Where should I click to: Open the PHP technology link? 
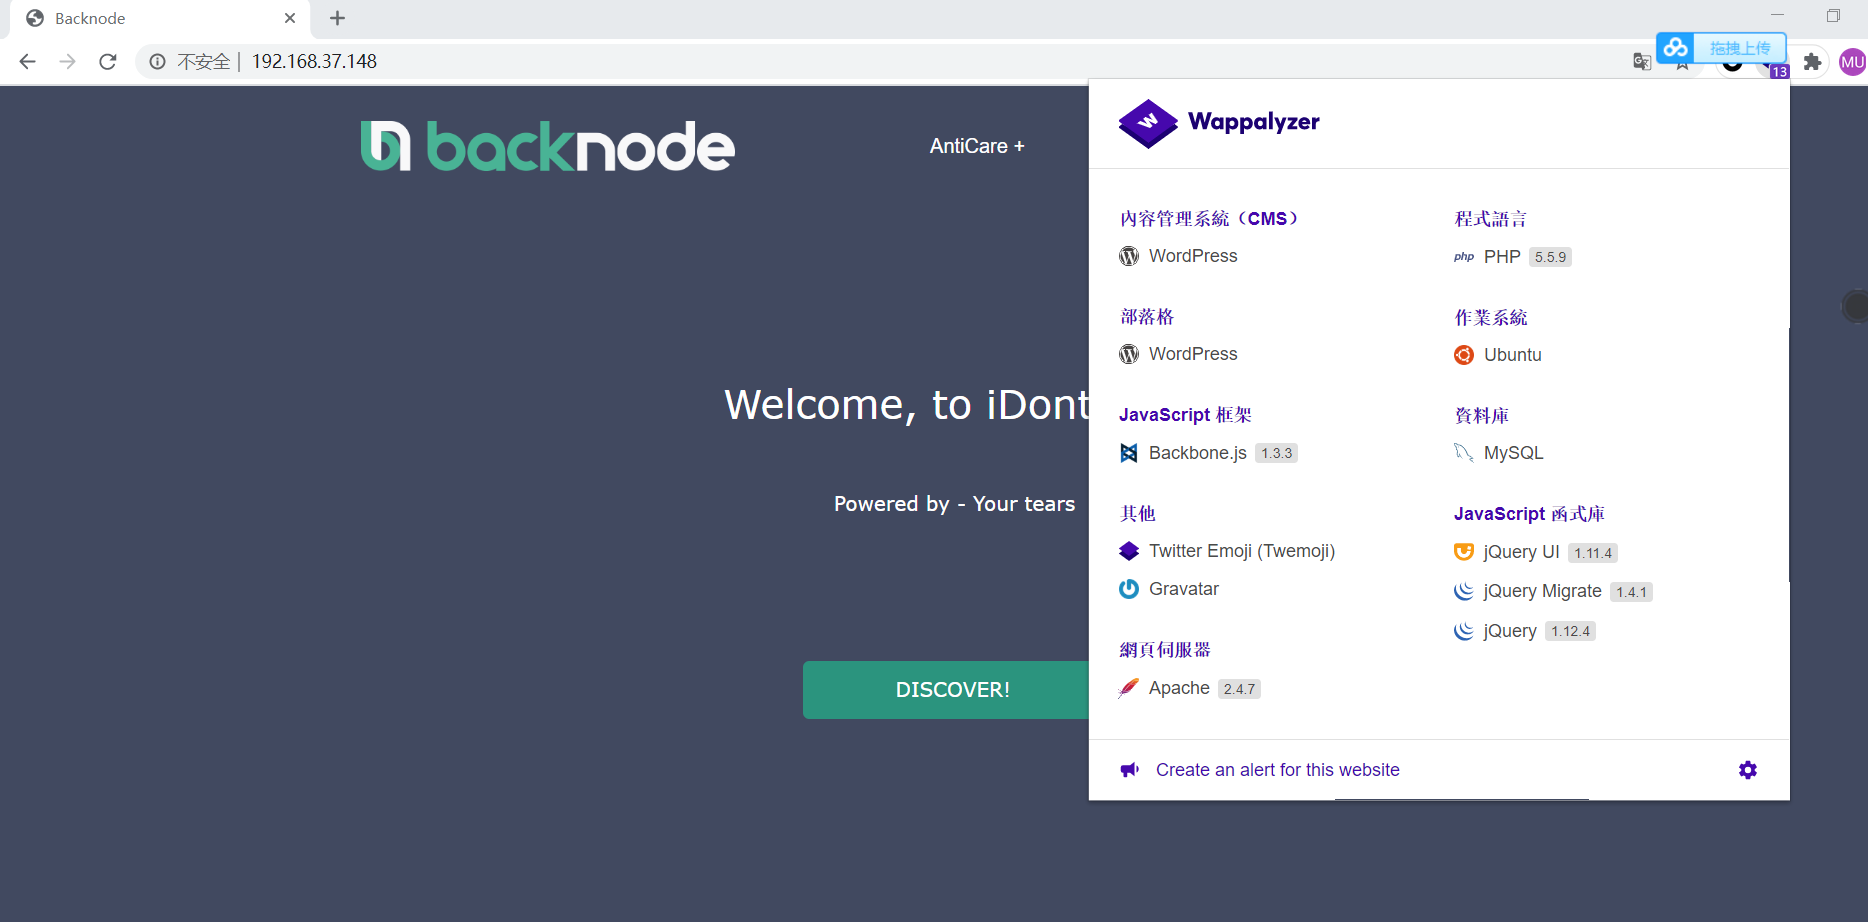click(x=1502, y=257)
